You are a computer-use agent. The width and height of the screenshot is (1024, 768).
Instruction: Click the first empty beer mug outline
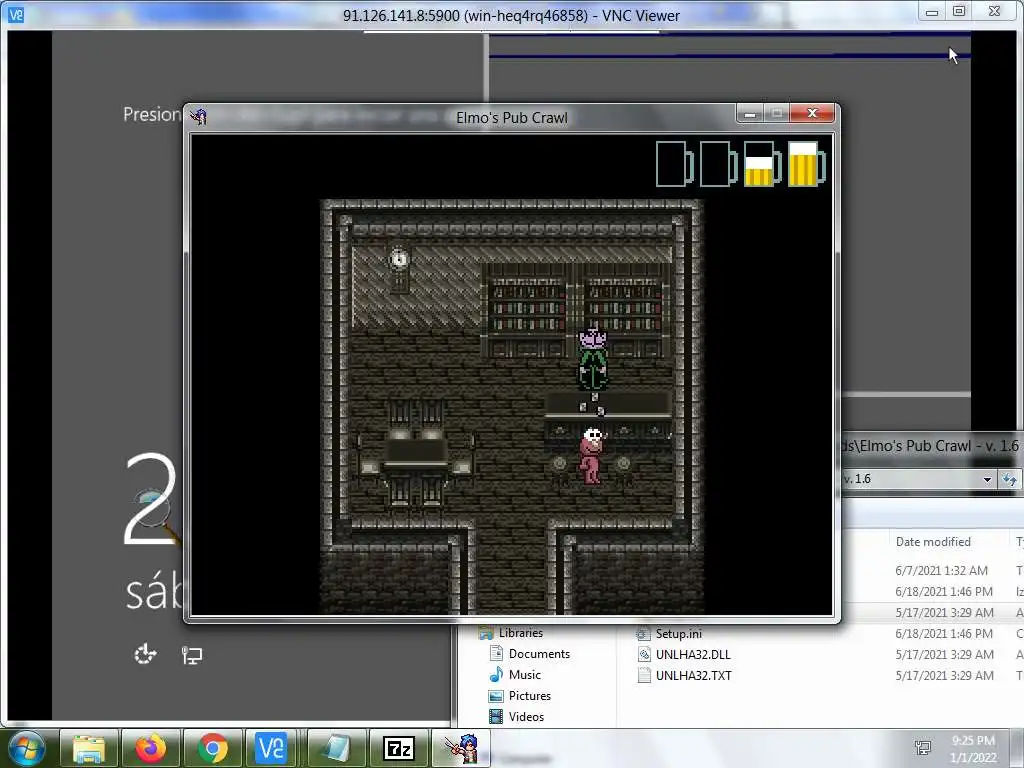point(675,164)
